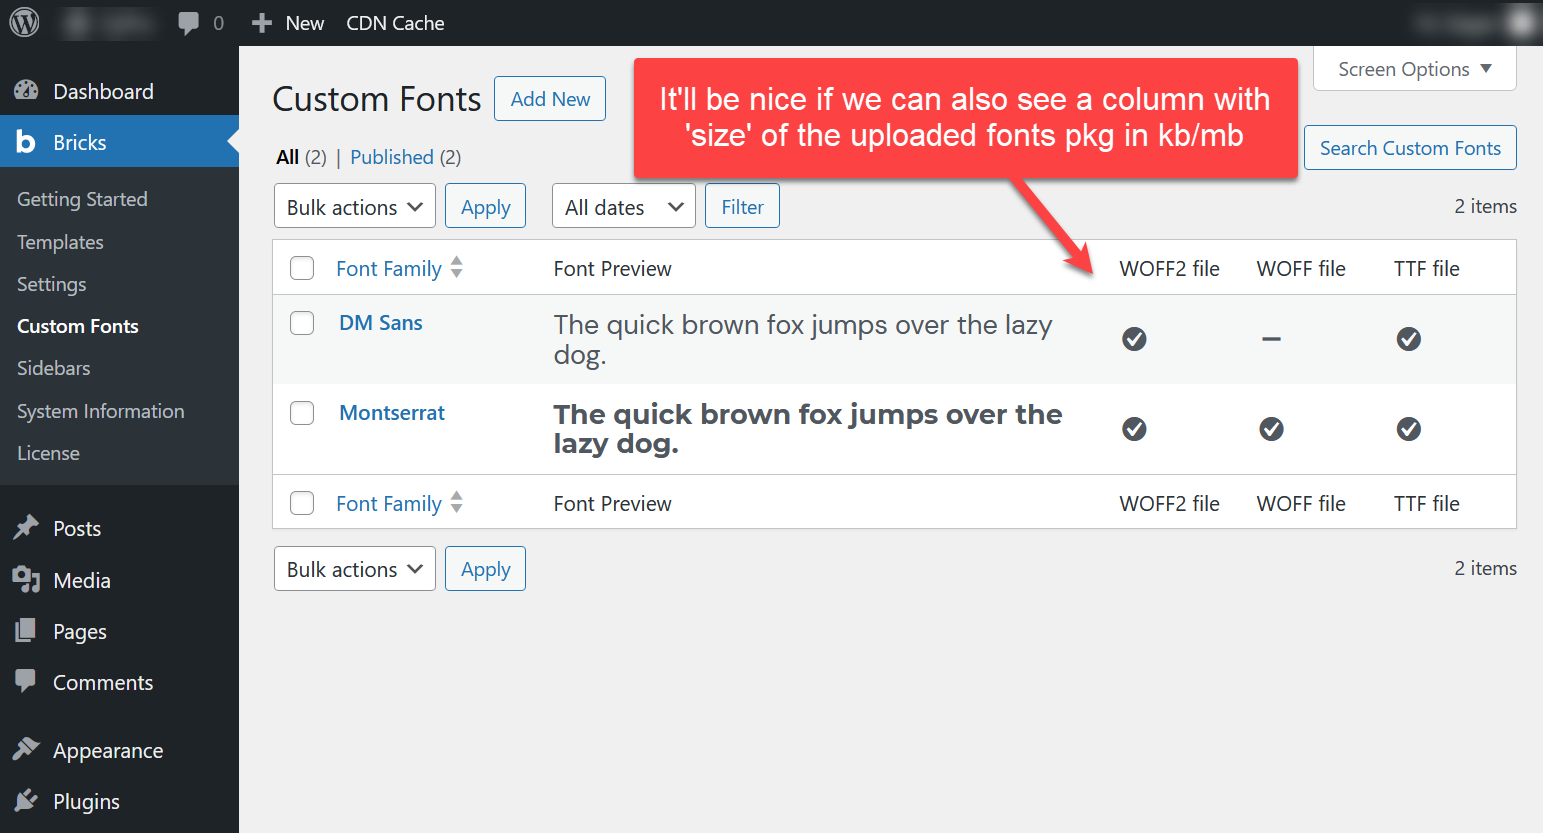
Task: Click the Bricks logo icon
Action: point(26,142)
